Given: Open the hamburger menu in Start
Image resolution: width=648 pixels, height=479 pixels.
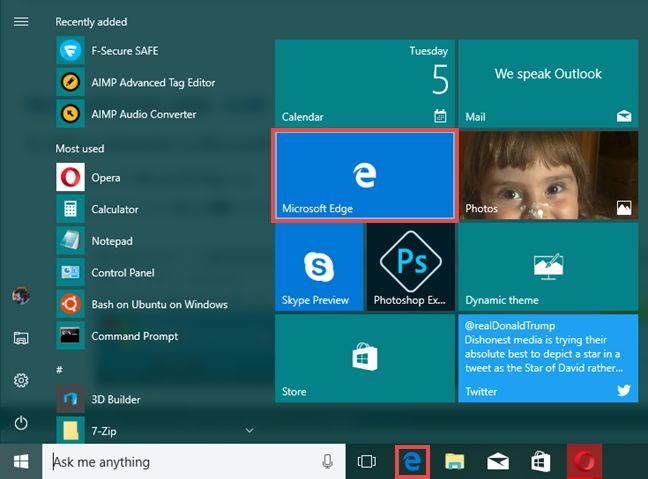Looking at the screenshot, I should click(x=21, y=21).
